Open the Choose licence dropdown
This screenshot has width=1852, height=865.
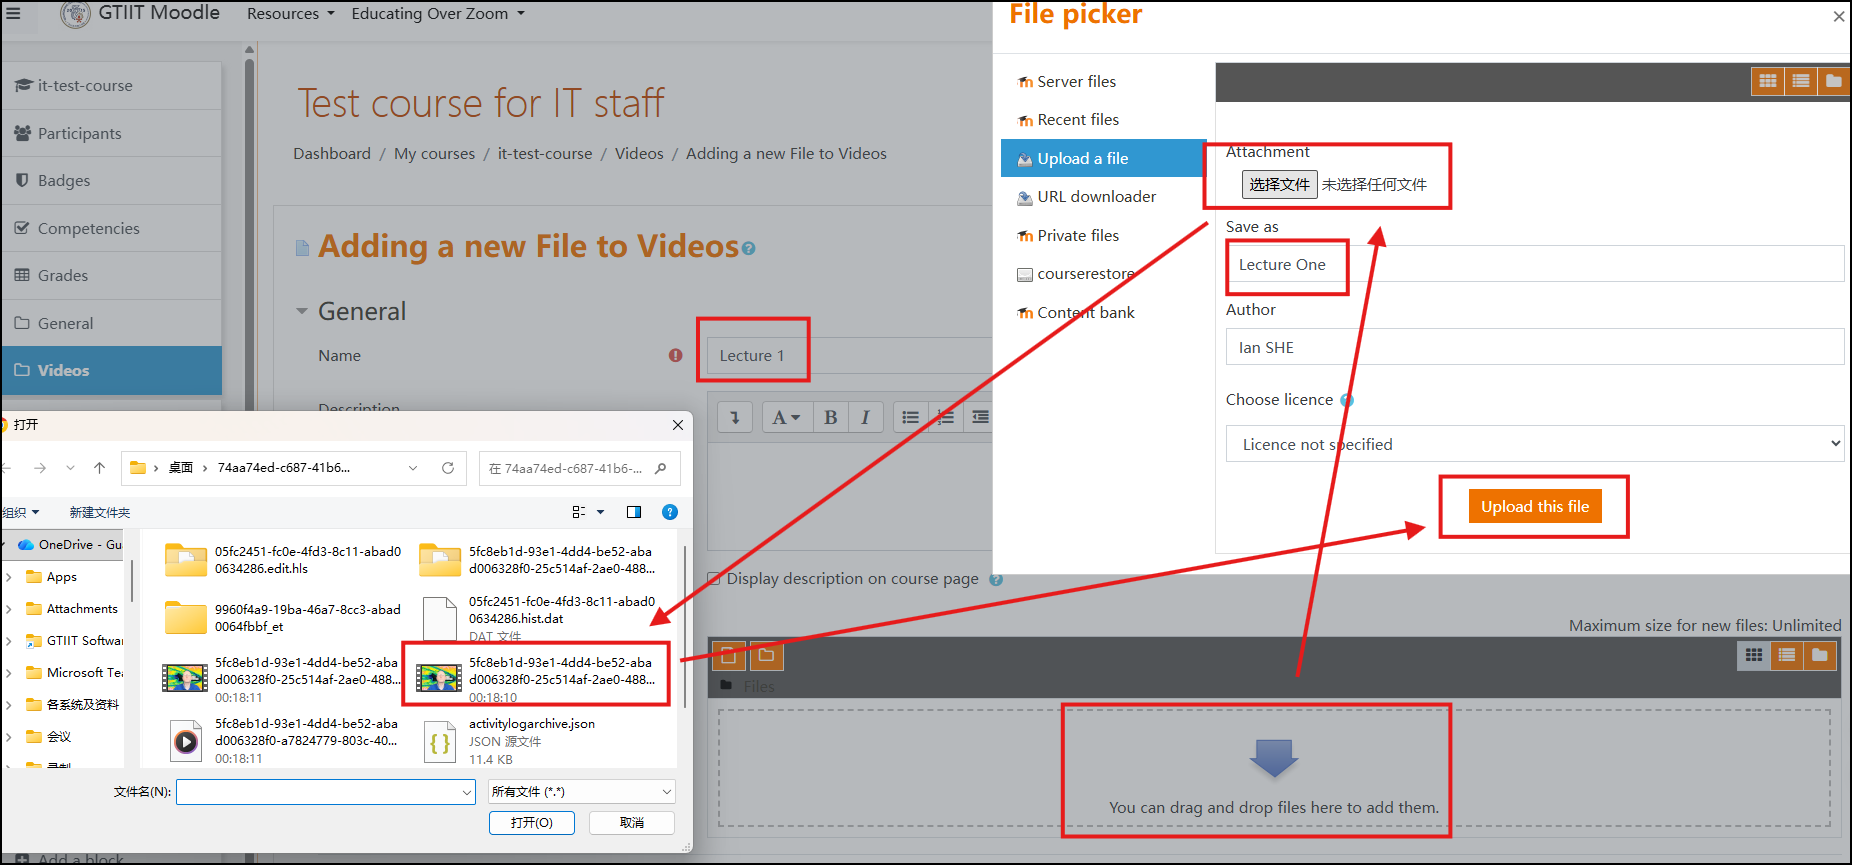(x=1534, y=444)
